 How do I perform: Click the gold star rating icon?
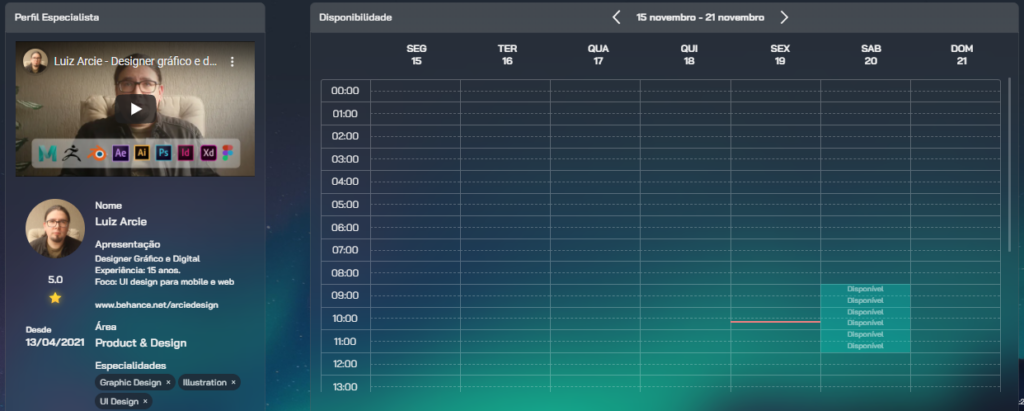pos(55,298)
